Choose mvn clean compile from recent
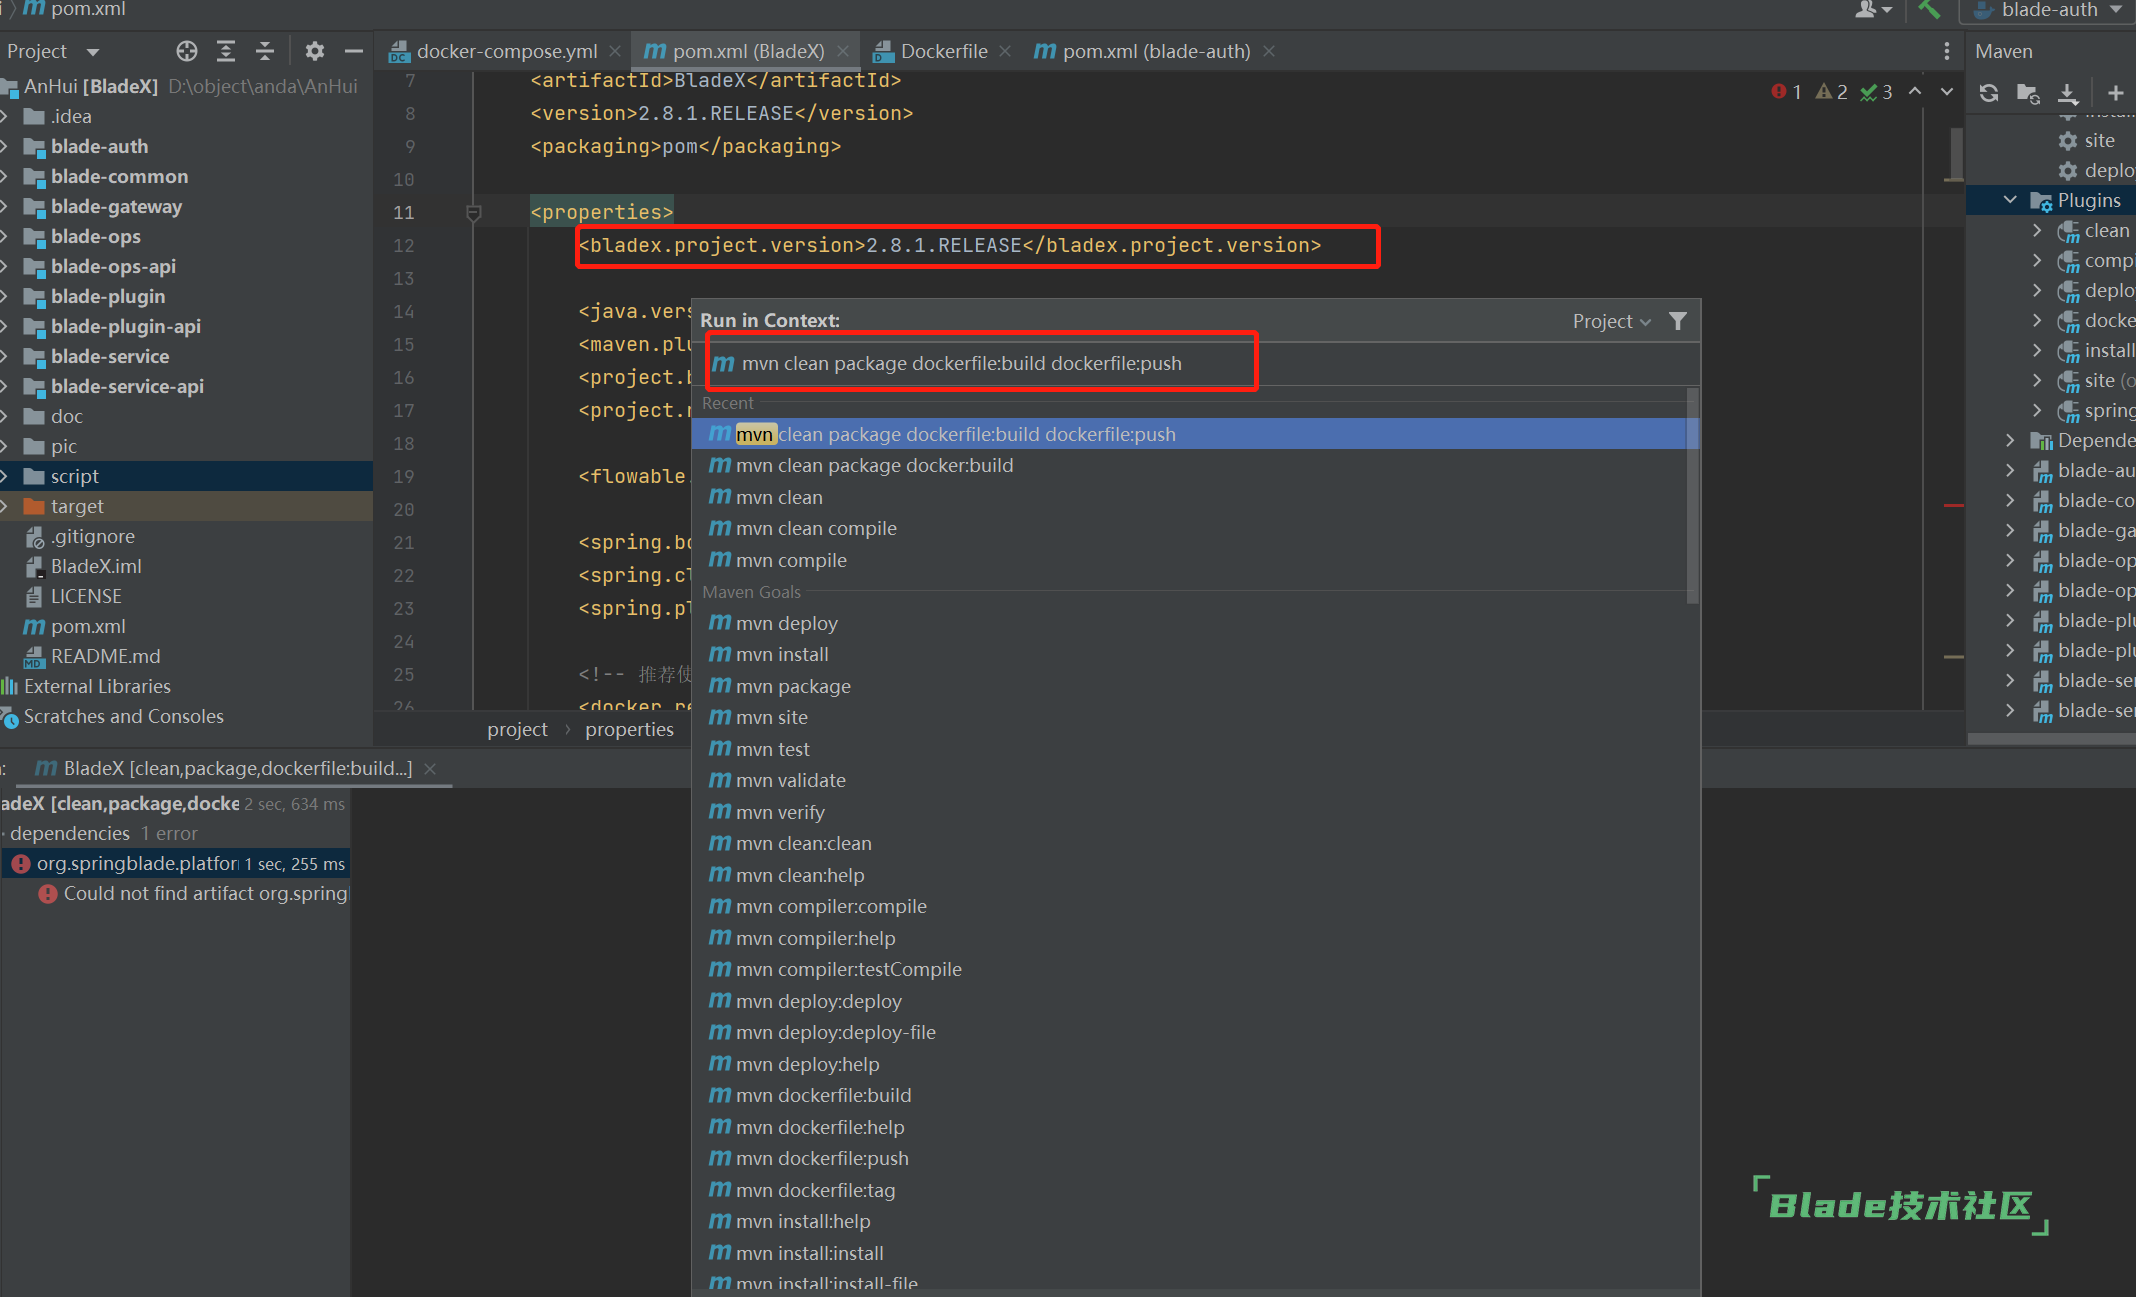Screen dimensions: 2136x1297 pos(1189,528)
